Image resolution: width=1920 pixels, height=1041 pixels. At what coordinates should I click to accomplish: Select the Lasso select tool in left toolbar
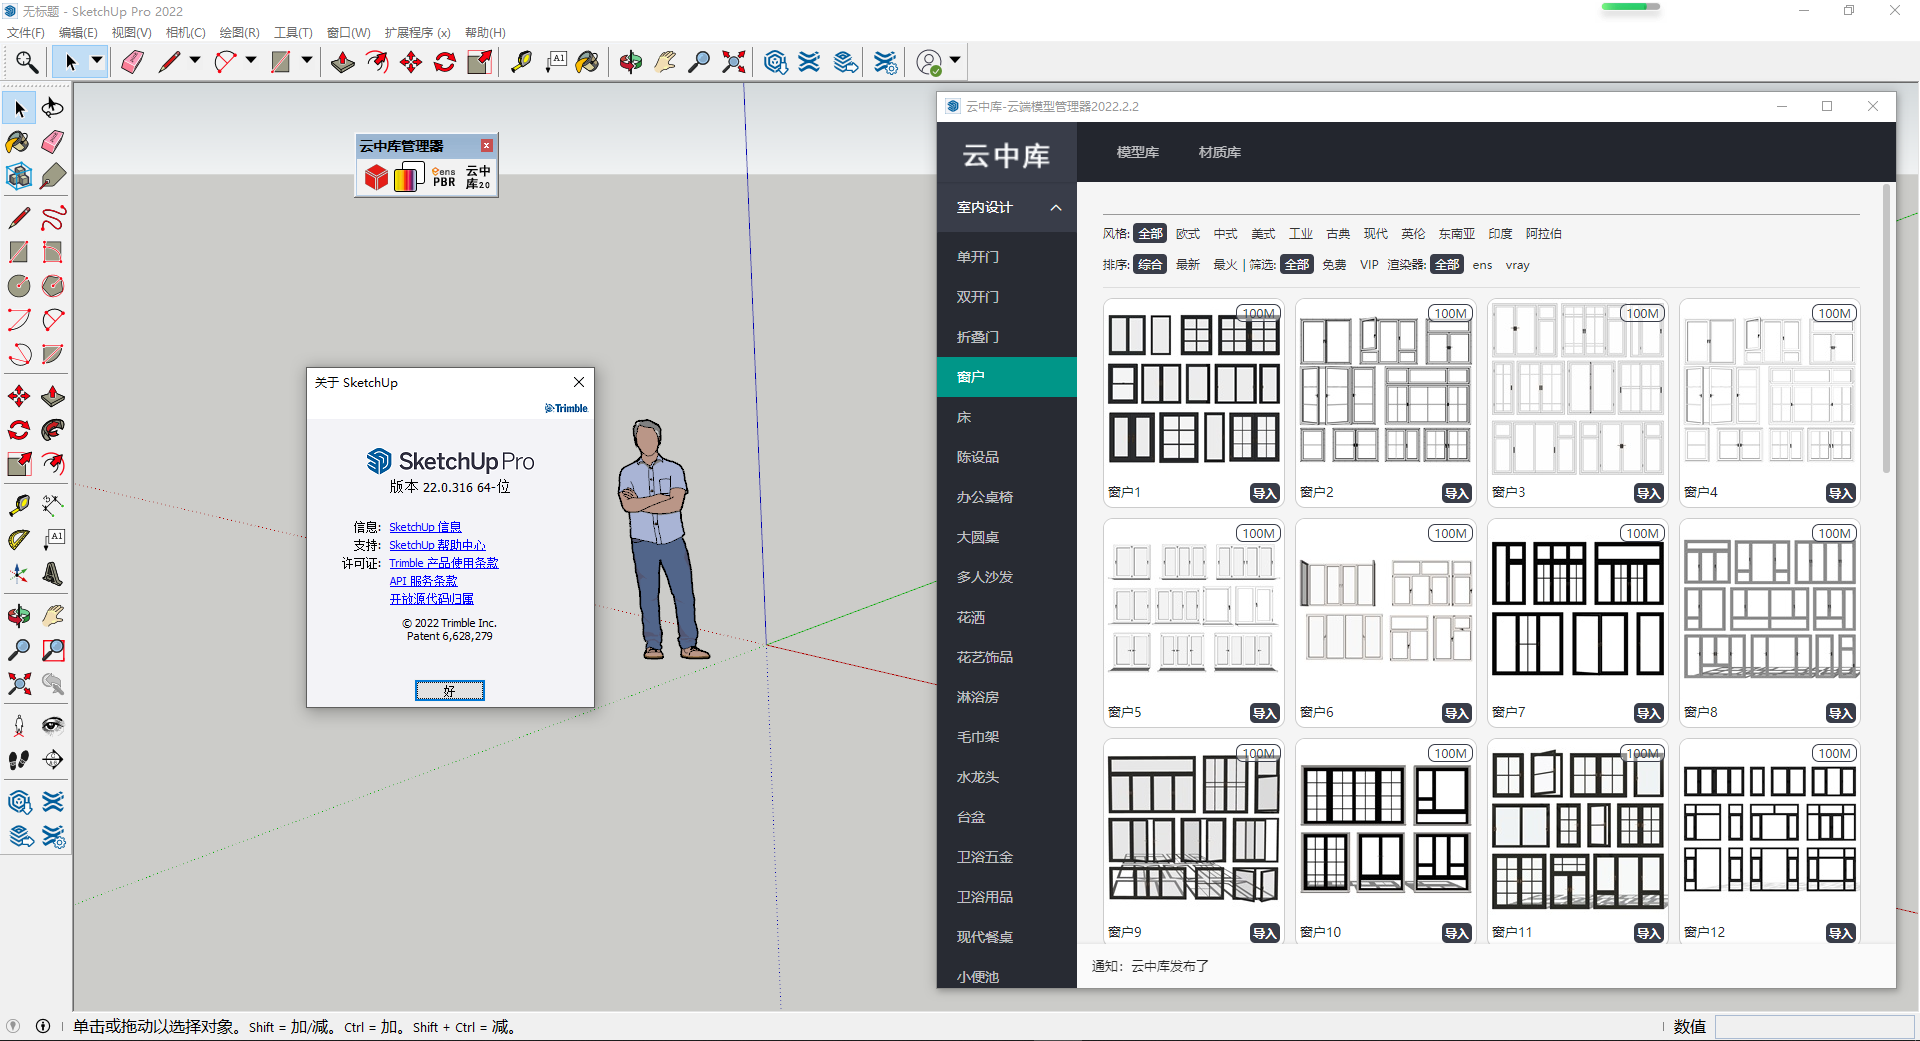click(53, 108)
